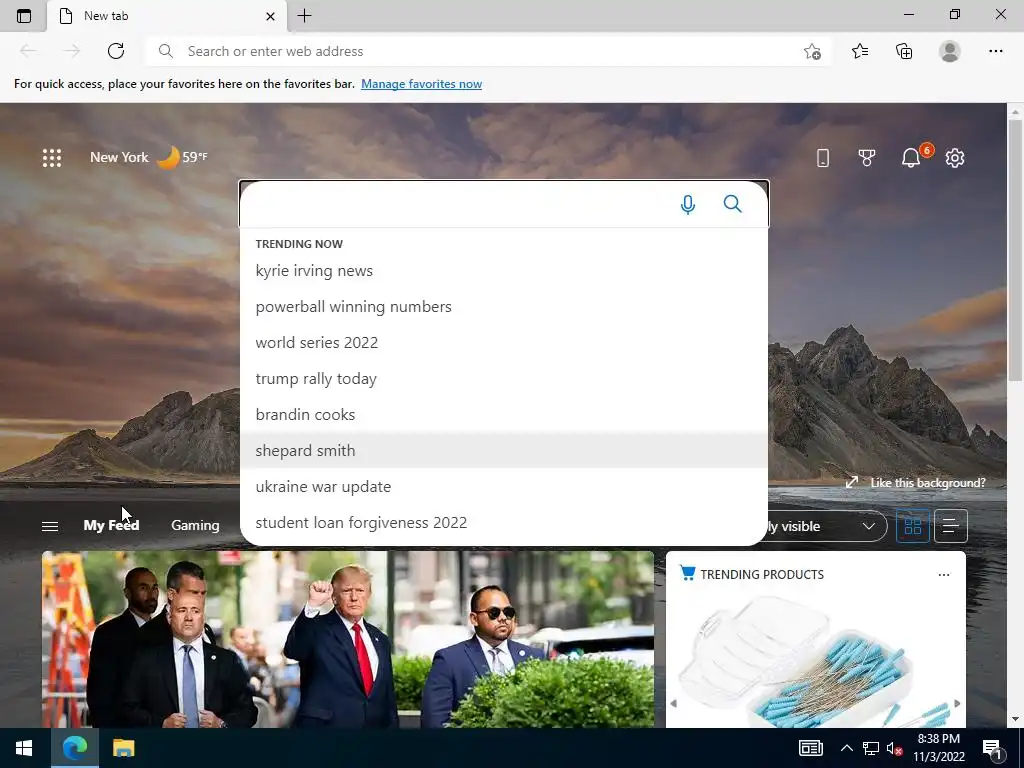Viewport: 1024px width, 768px height.
Task: Click the muted volume tray icon
Action: pyautogui.click(x=894, y=748)
